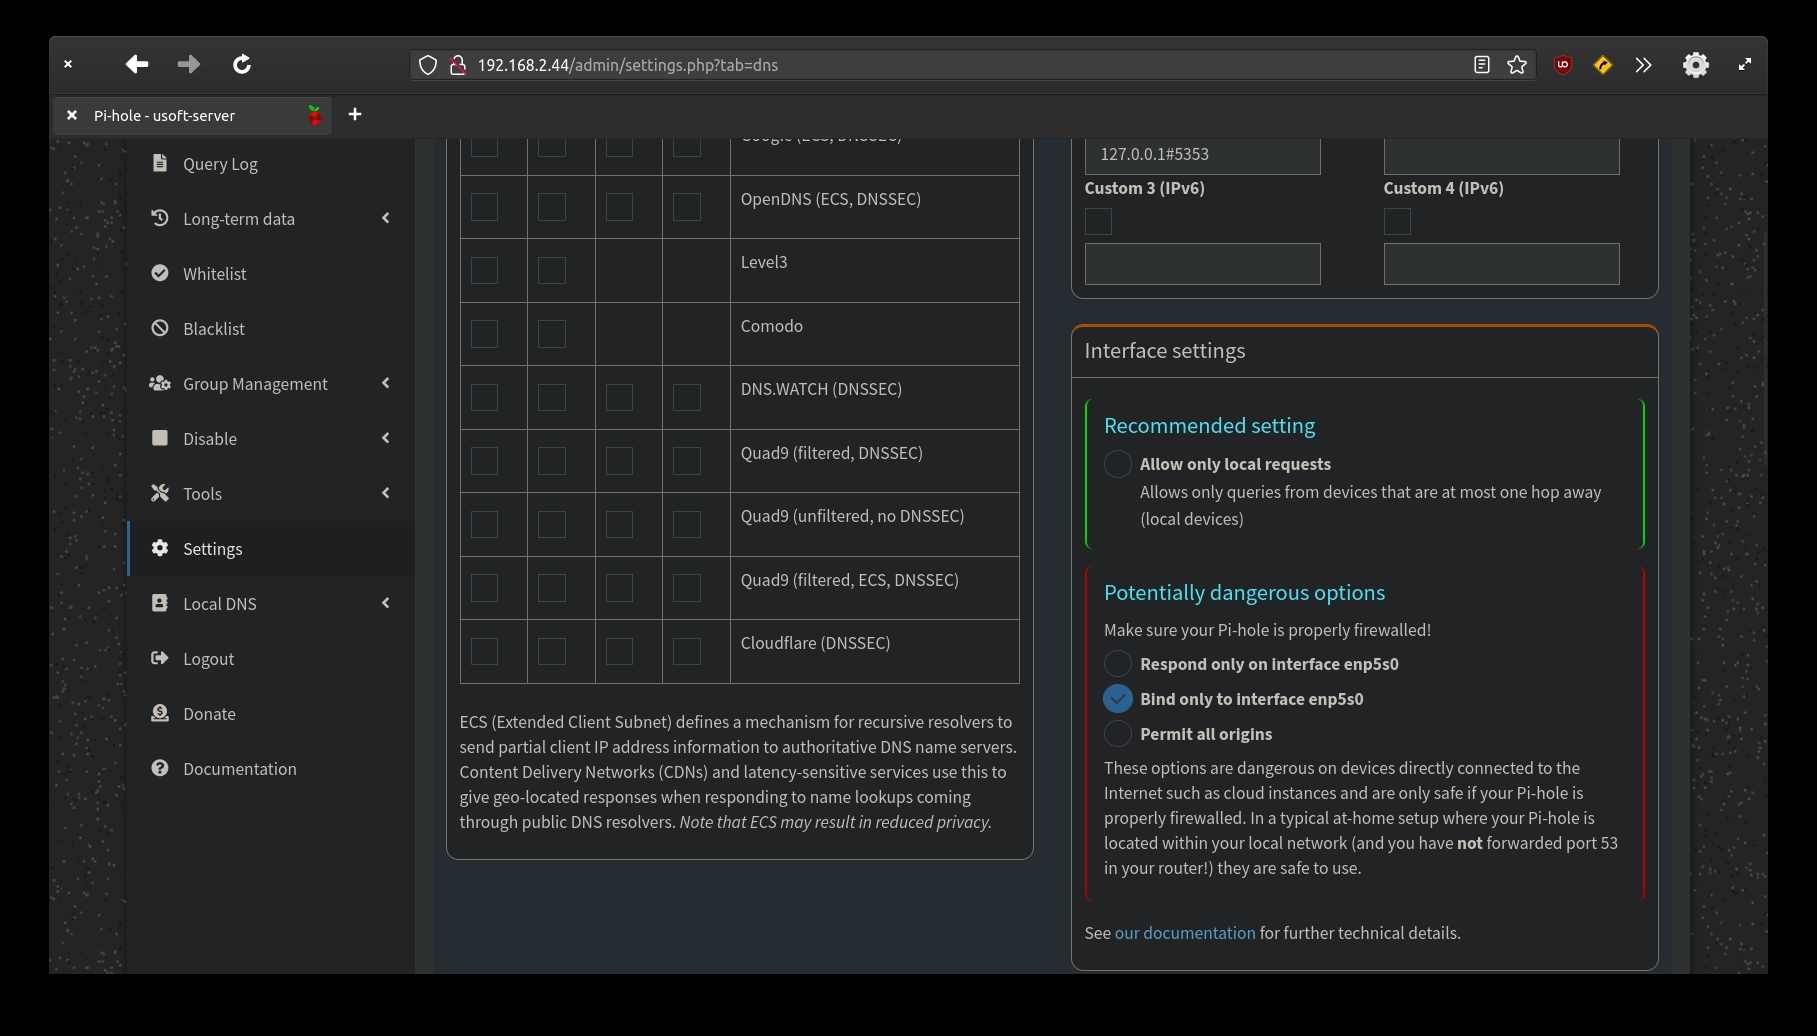Click the shield tracking protection icon
This screenshot has height=1036, width=1817.
point(428,65)
